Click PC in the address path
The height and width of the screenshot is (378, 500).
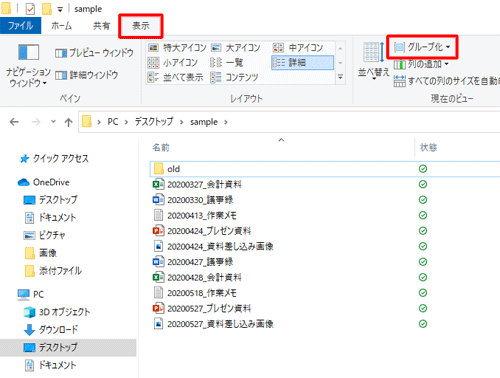pos(113,122)
